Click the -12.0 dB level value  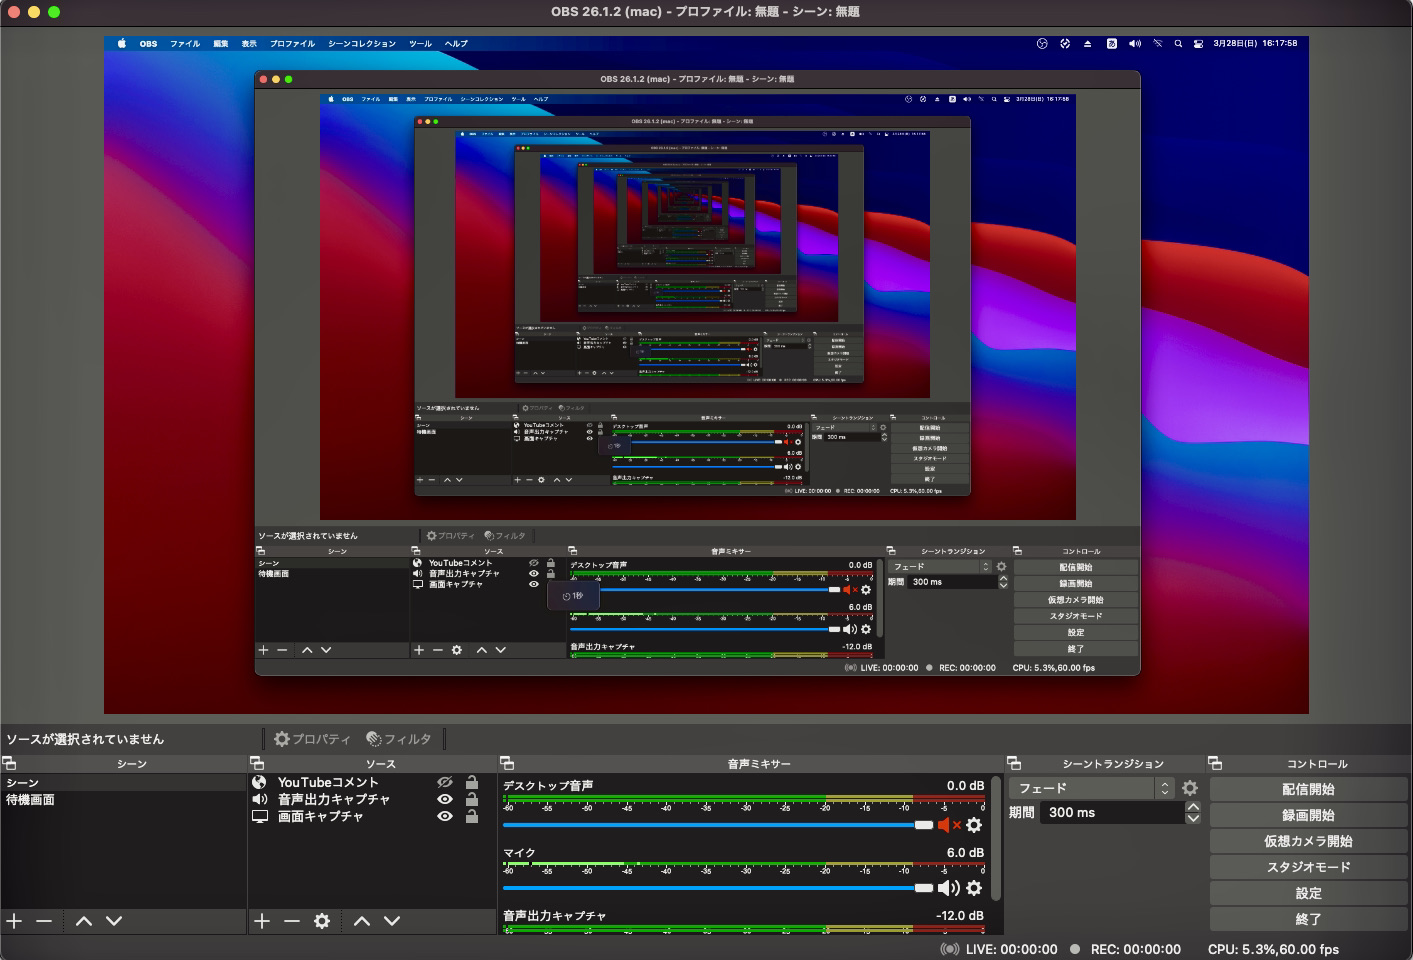[x=959, y=916]
